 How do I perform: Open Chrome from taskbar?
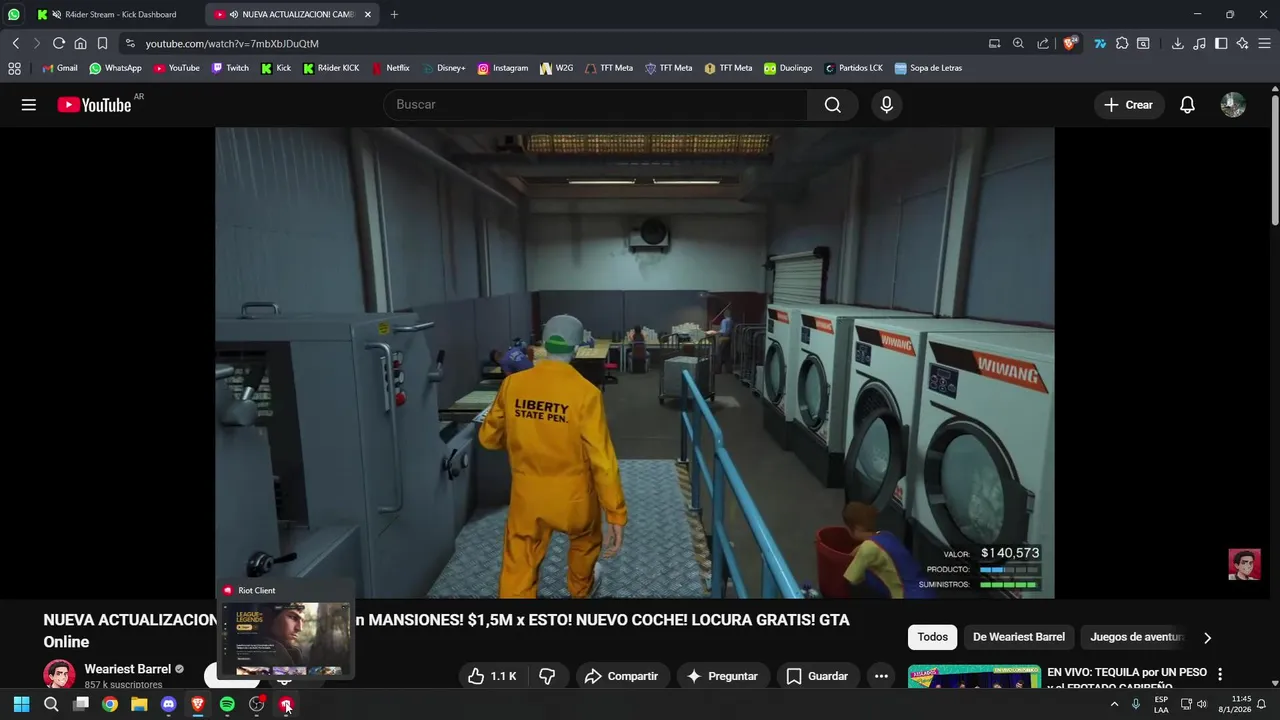[x=110, y=705]
